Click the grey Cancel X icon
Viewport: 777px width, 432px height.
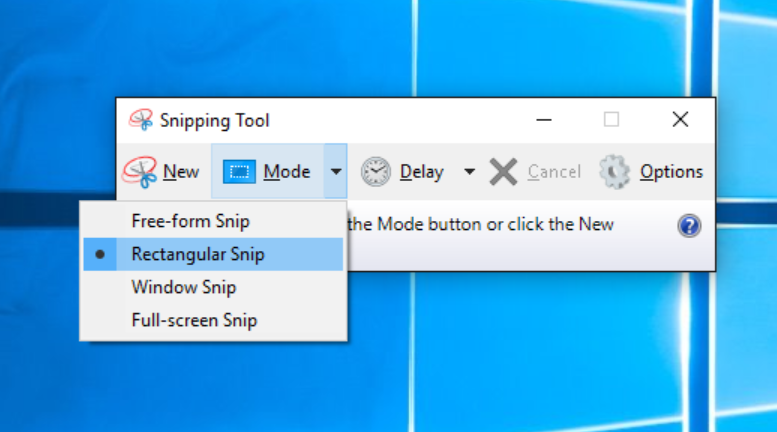504,172
